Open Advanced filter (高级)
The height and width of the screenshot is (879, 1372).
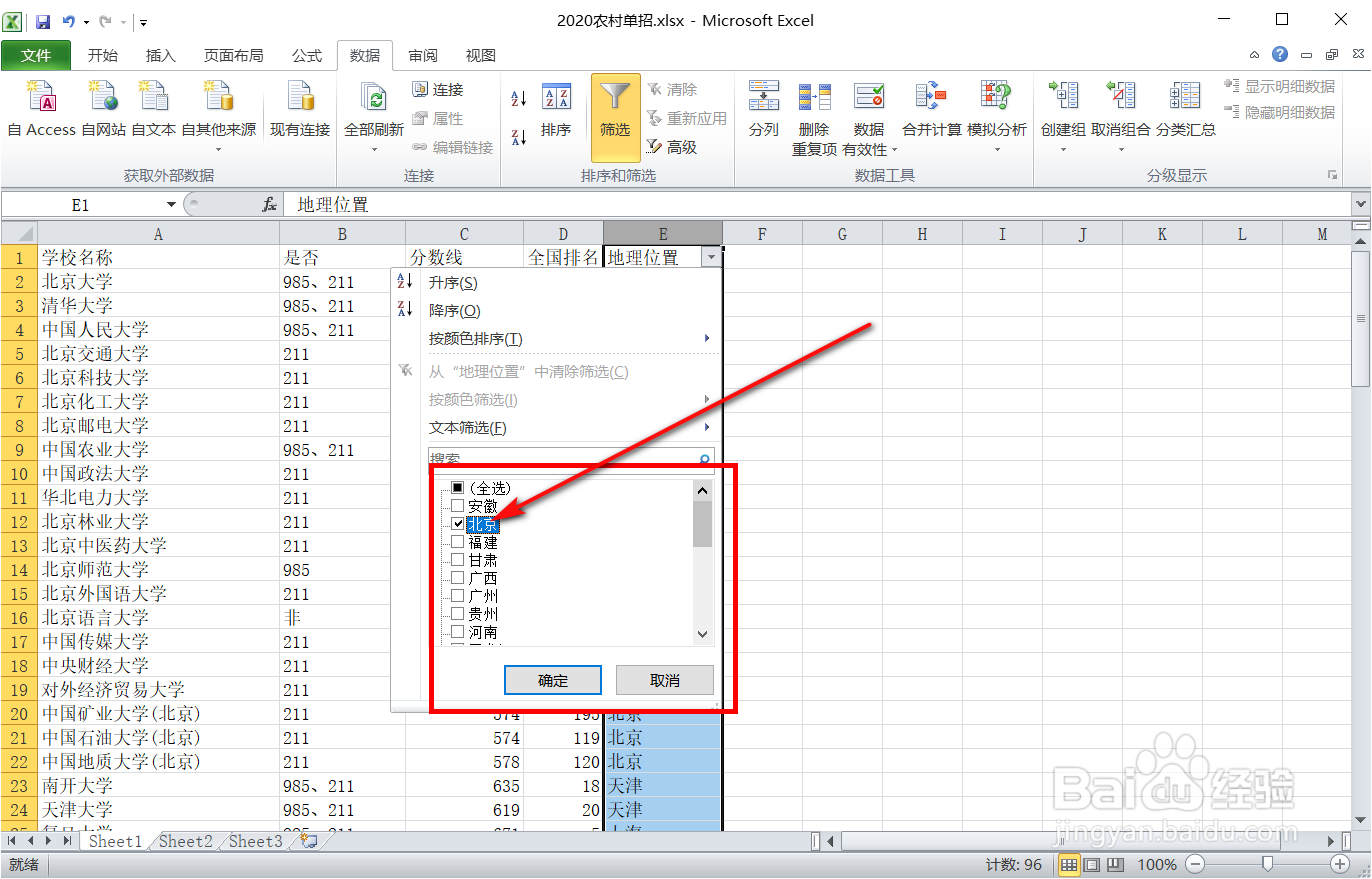coord(672,147)
